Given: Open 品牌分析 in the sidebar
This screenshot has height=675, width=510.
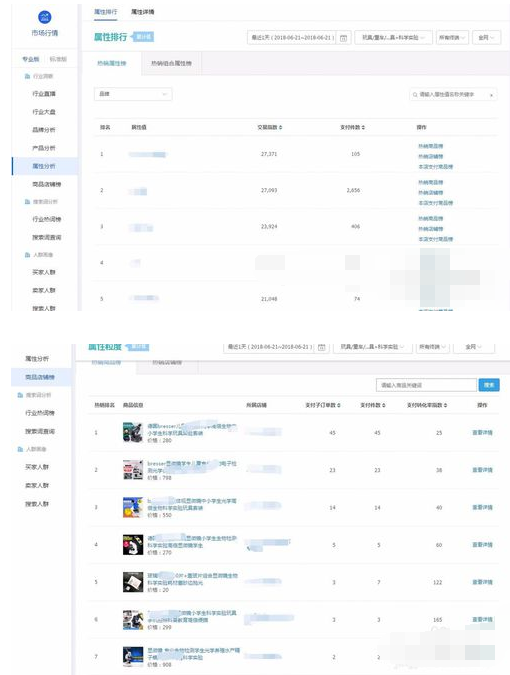Looking at the screenshot, I should pyautogui.click(x=44, y=130).
